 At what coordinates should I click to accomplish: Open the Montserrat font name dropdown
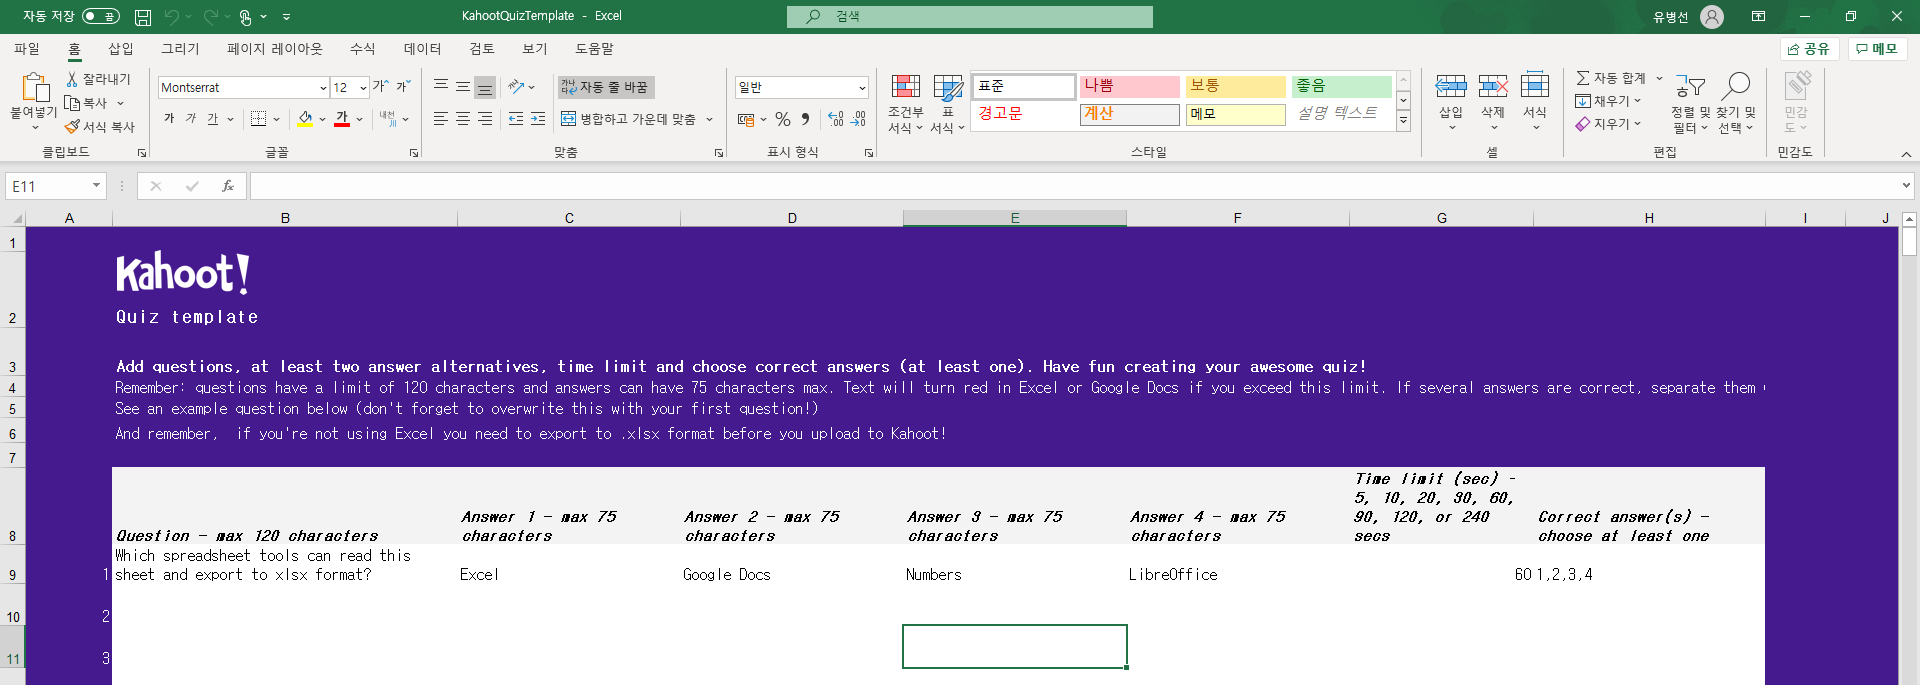click(323, 88)
